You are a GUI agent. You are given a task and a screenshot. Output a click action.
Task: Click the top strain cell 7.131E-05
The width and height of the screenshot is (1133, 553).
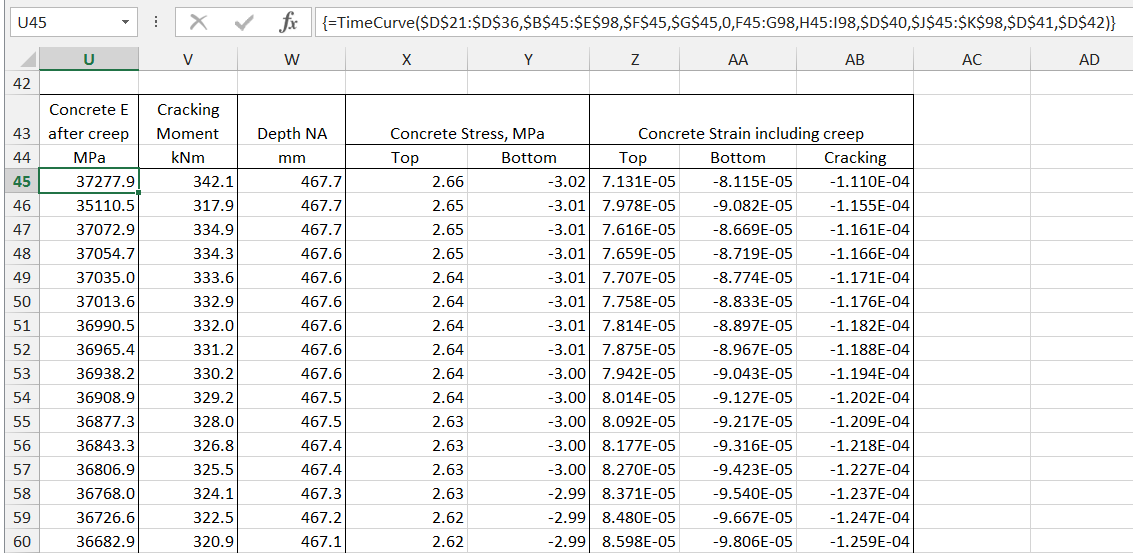pos(634,182)
